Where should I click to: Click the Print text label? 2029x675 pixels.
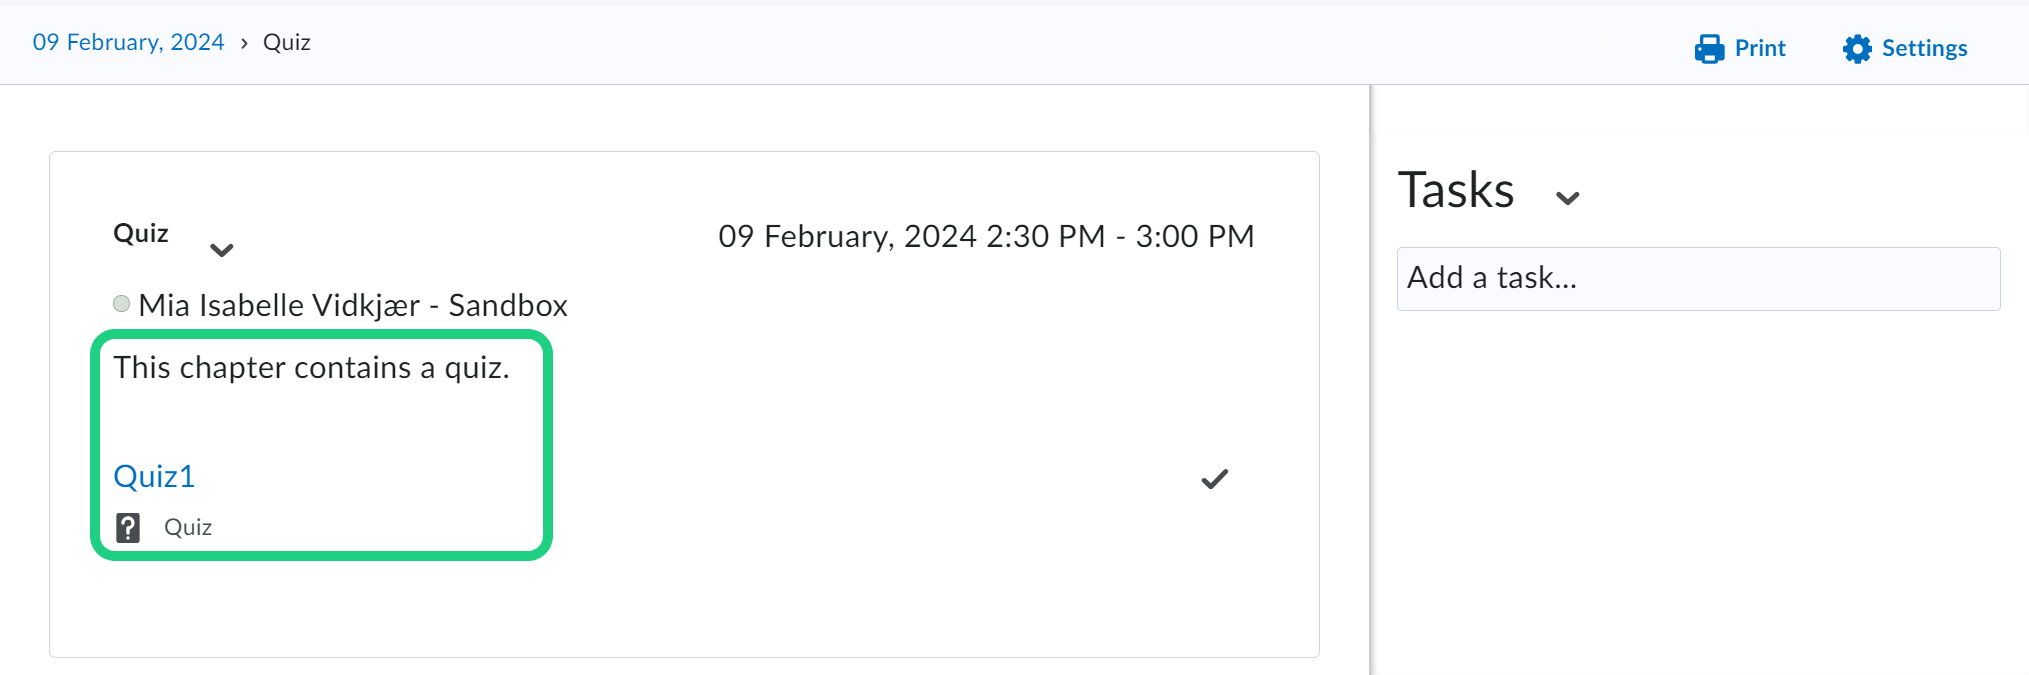coord(1760,48)
